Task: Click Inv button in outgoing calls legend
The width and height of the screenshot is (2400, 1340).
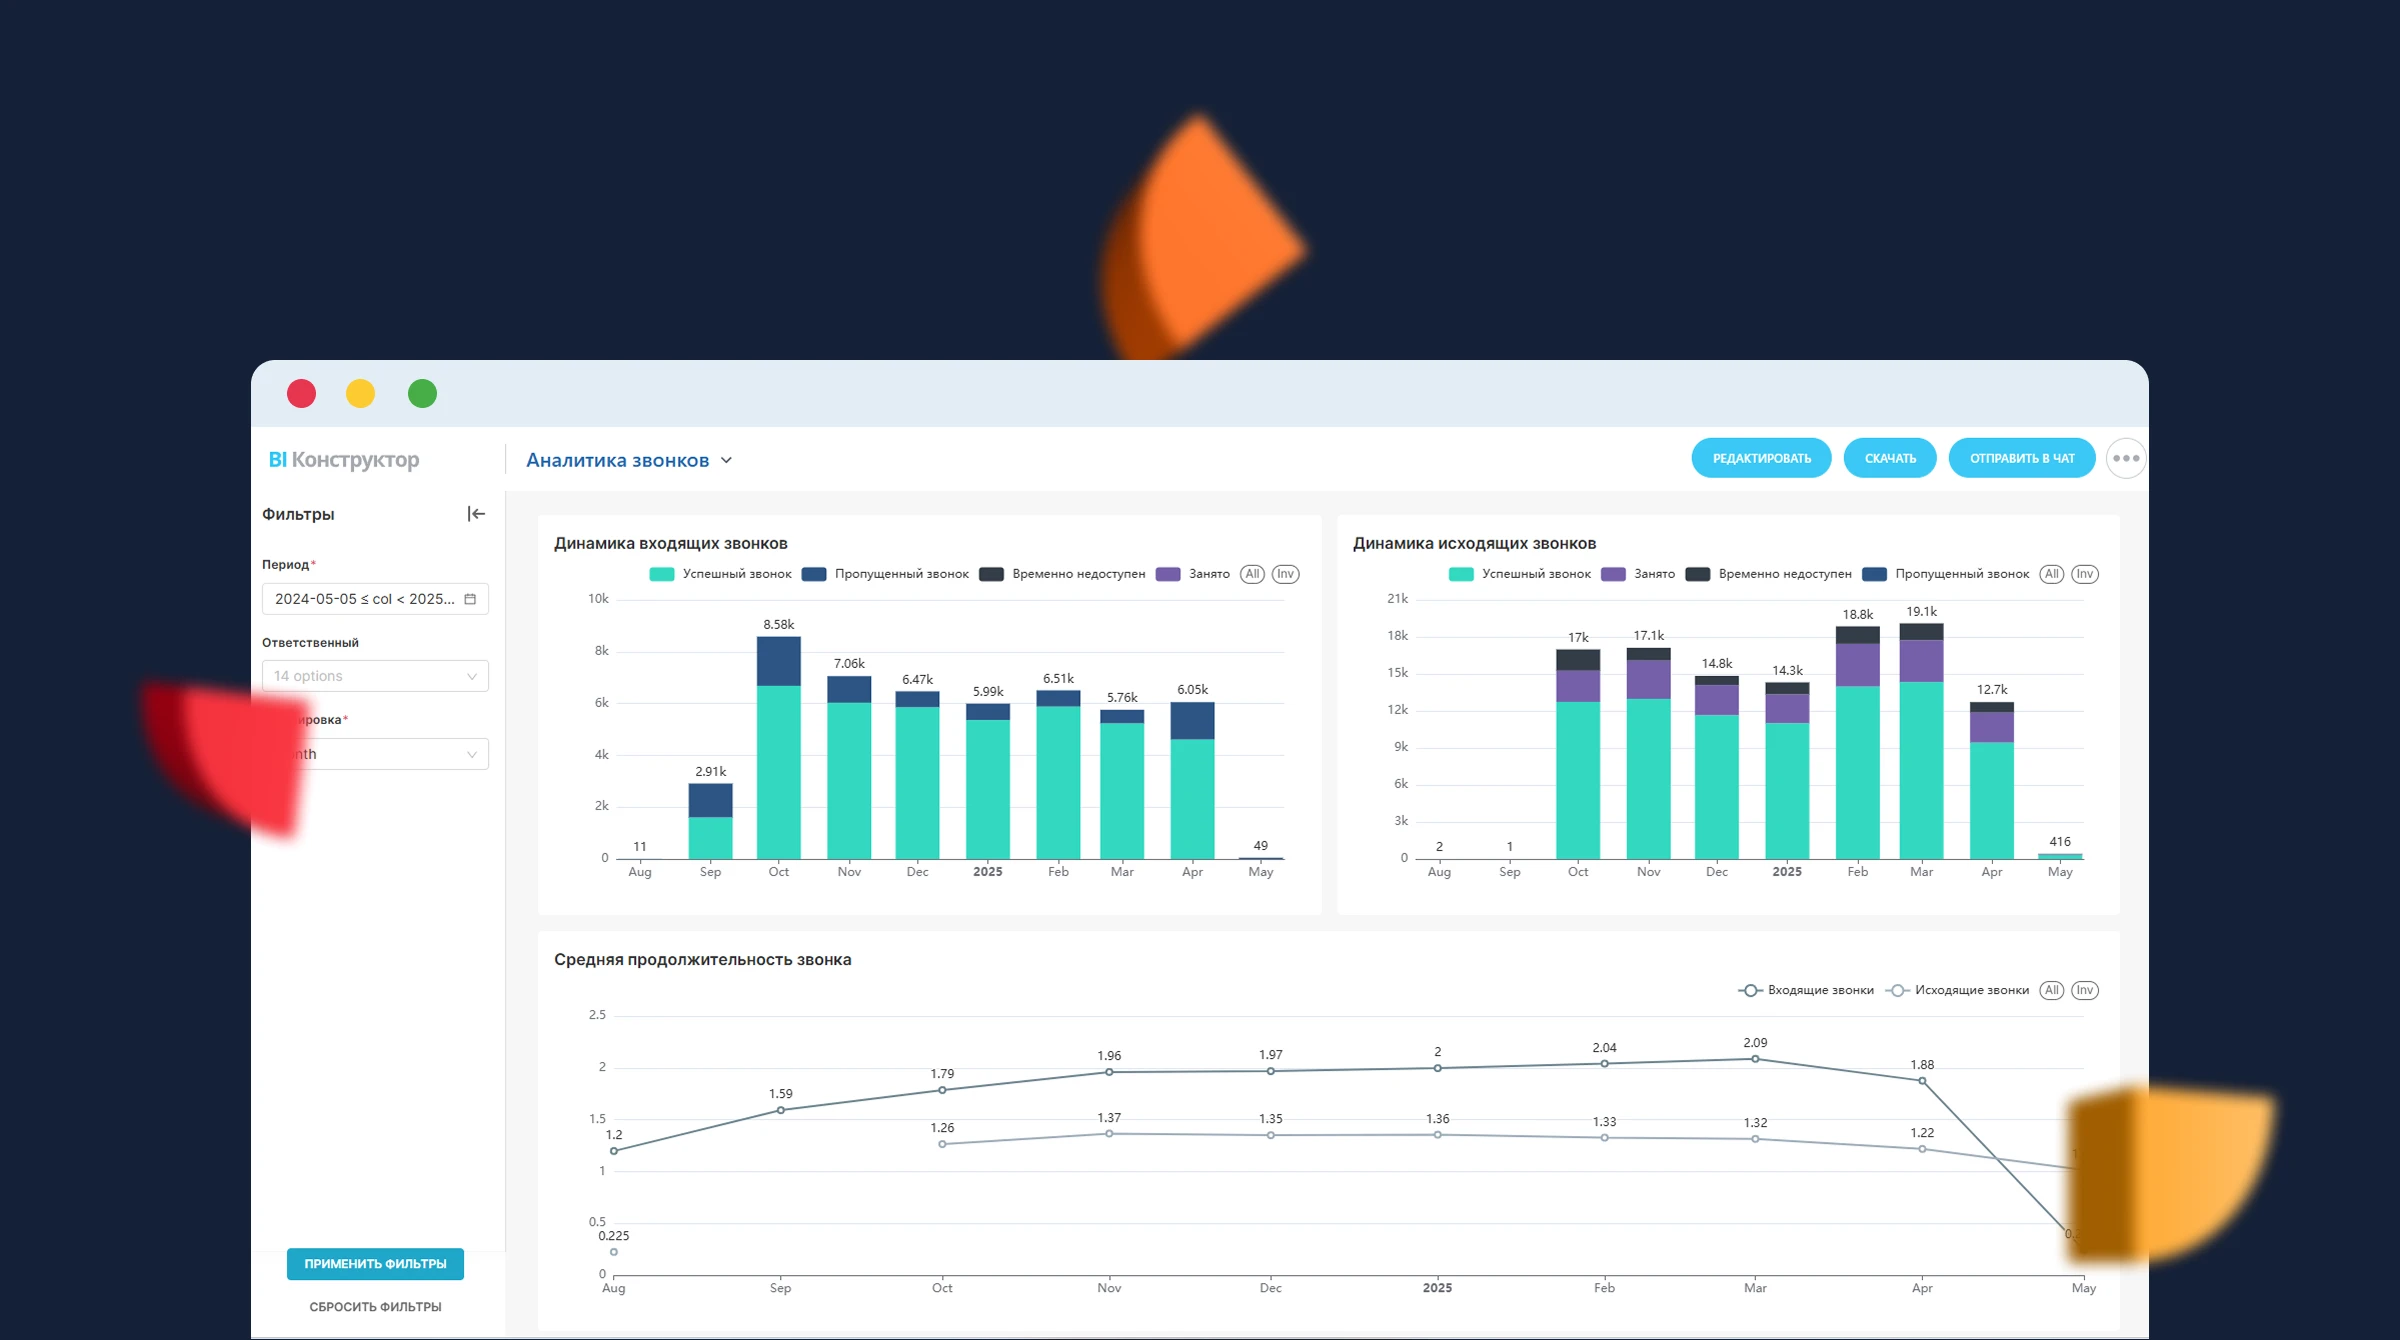Action: tap(2084, 574)
